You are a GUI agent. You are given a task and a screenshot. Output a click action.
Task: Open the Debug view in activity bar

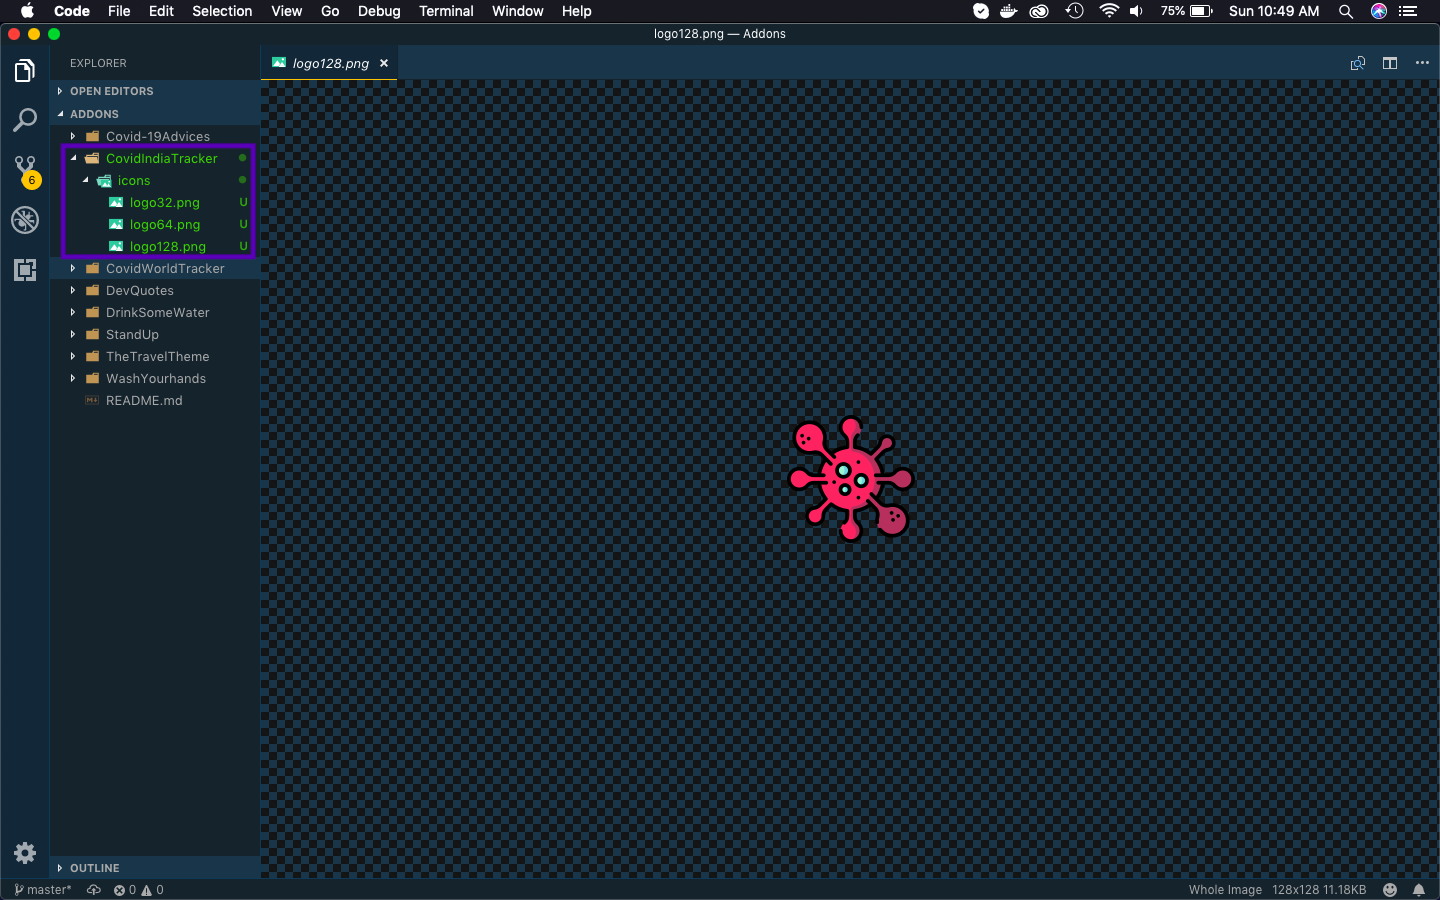(25, 220)
